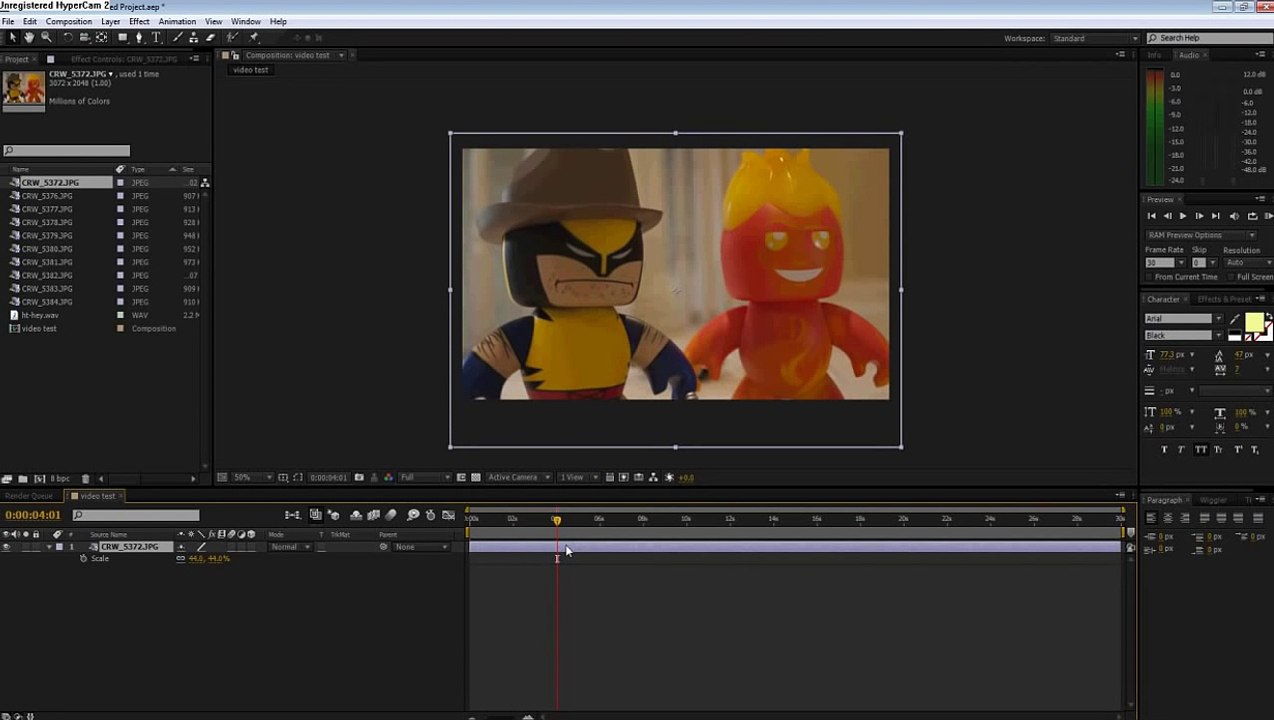The width and height of the screenshot is (1274, 720).
Task: Step to next frame in Preview
Action: click(x=1199, y=216)
